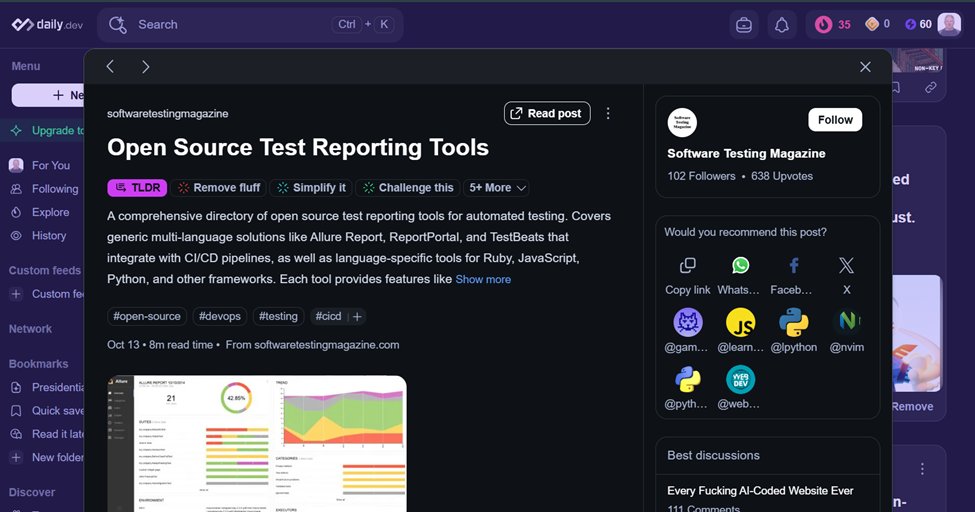Open the notifications bell
This screenshot has height=512, width=975.
782,24
